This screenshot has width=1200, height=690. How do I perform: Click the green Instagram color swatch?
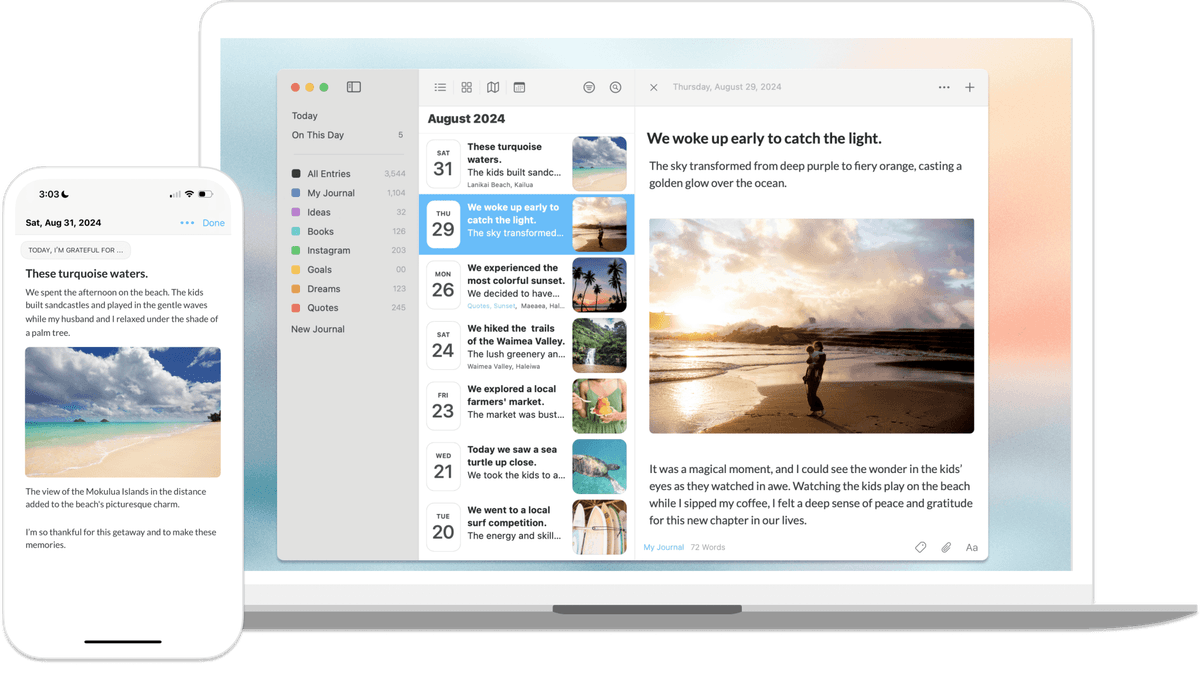(x=296, y=250)
